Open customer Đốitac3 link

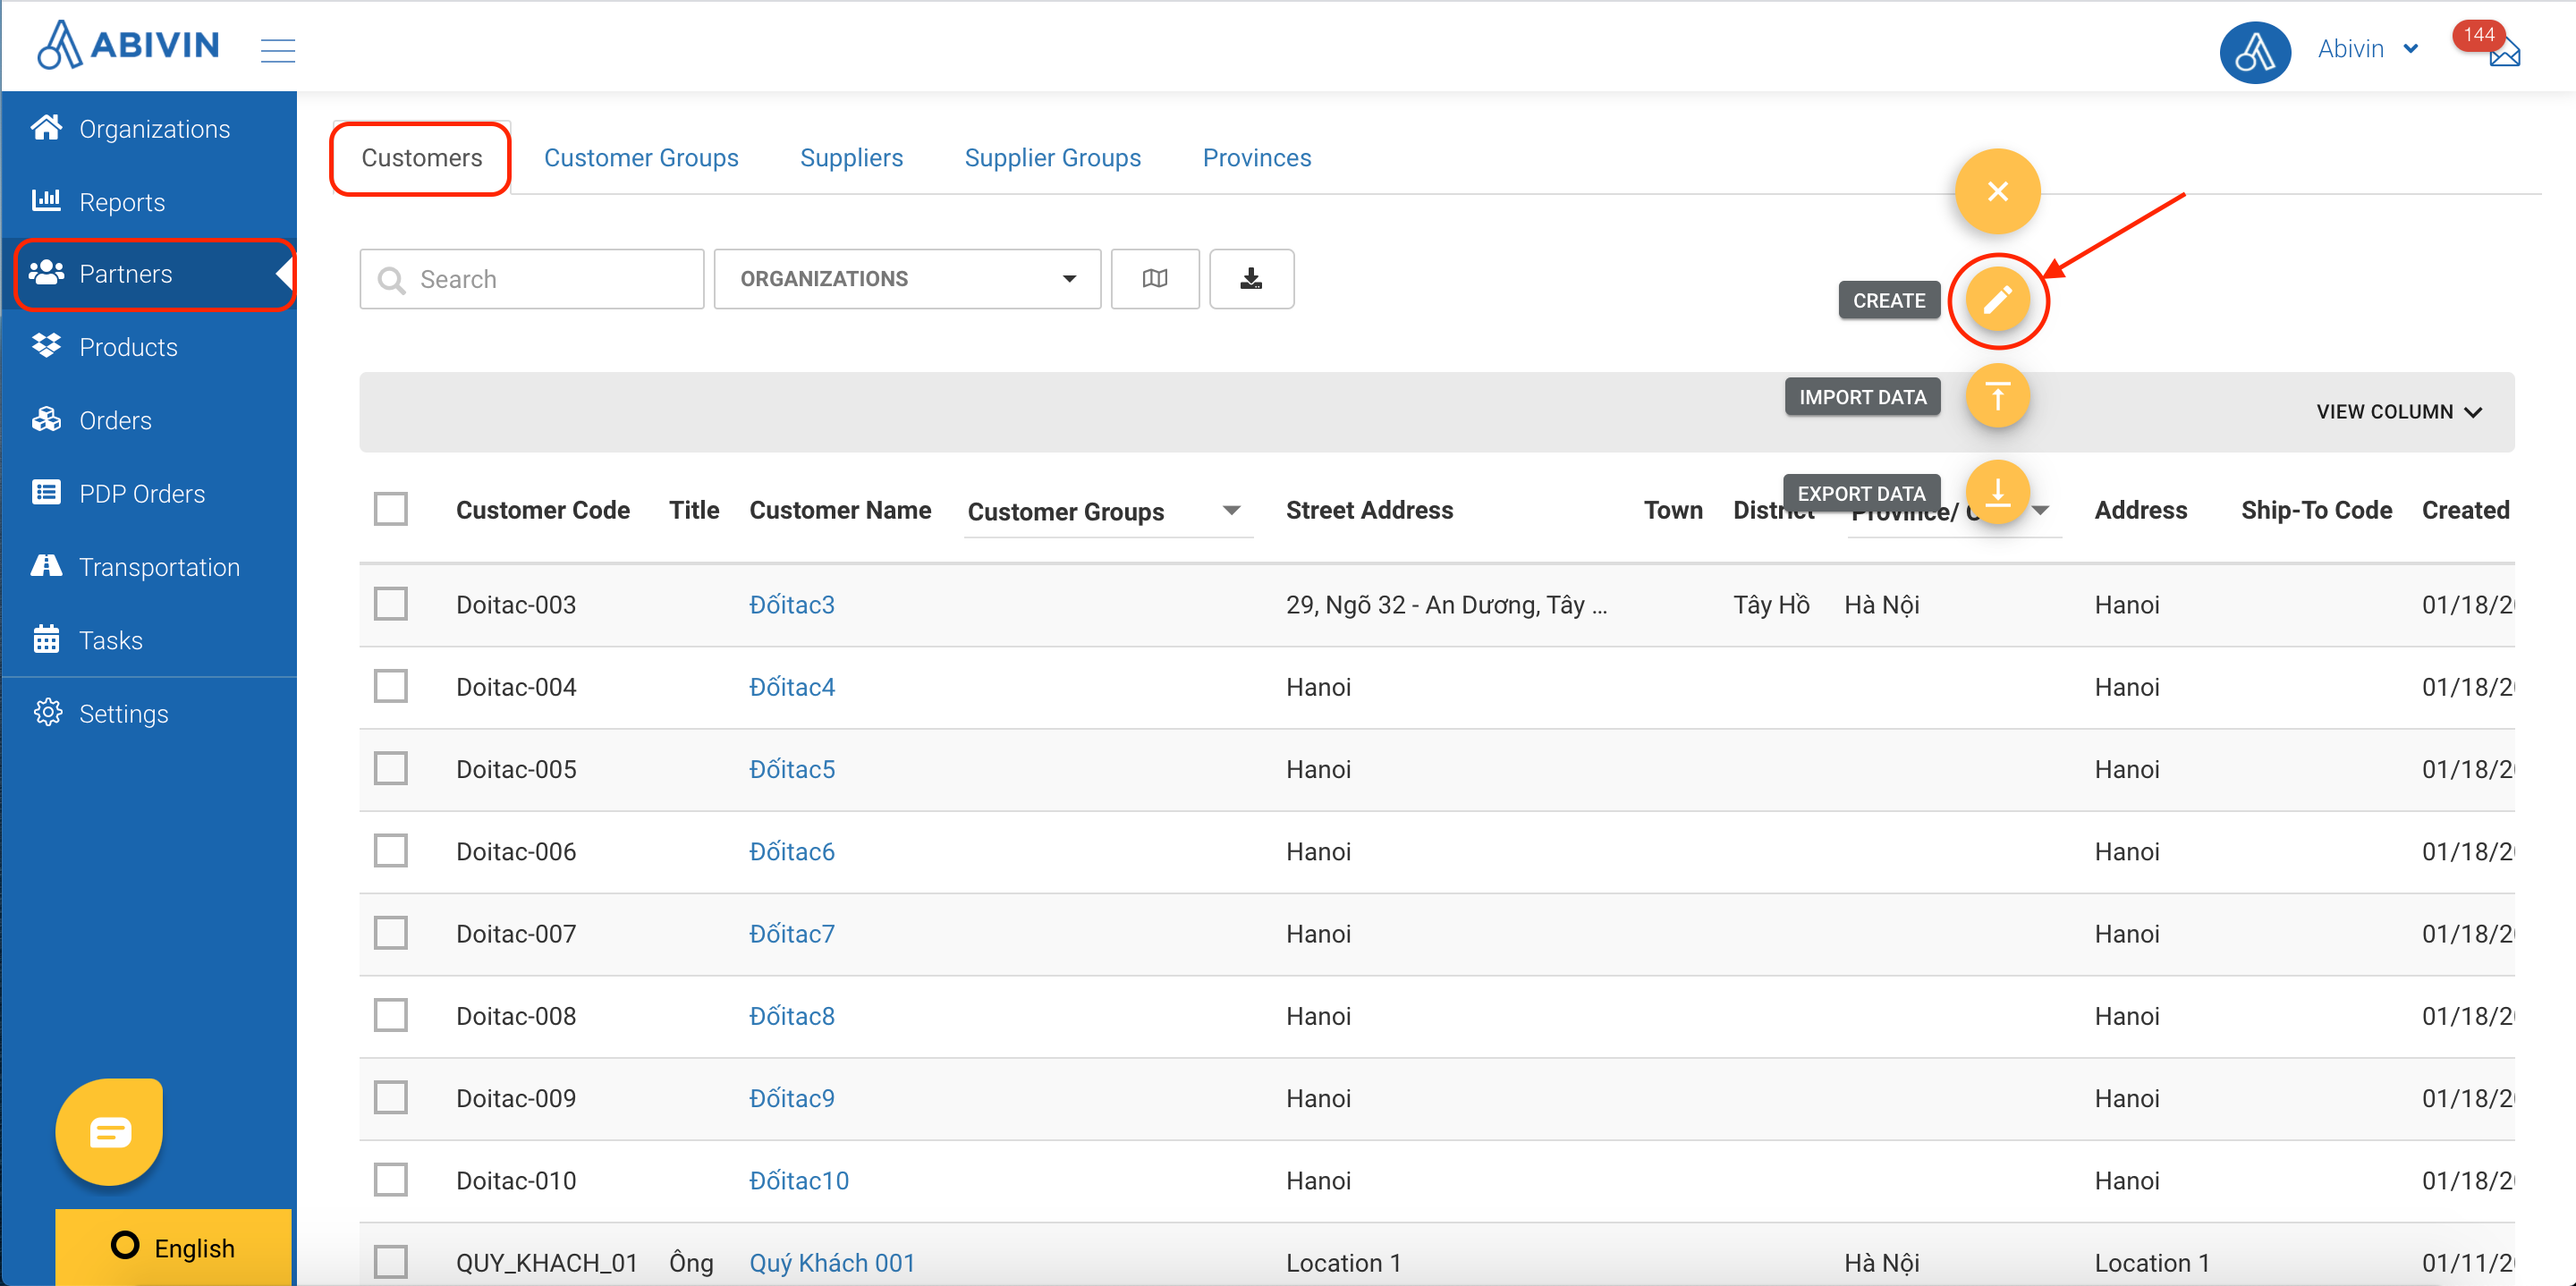791,604
